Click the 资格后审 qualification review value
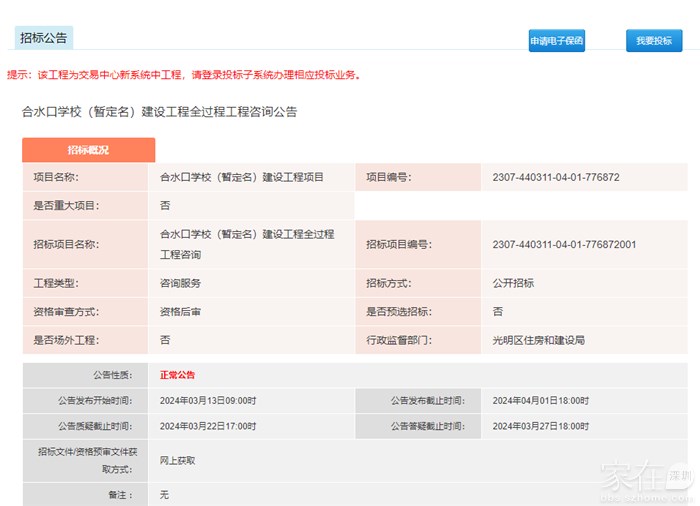The height and width of the screenshot is (506, 700). click(180, 312)
